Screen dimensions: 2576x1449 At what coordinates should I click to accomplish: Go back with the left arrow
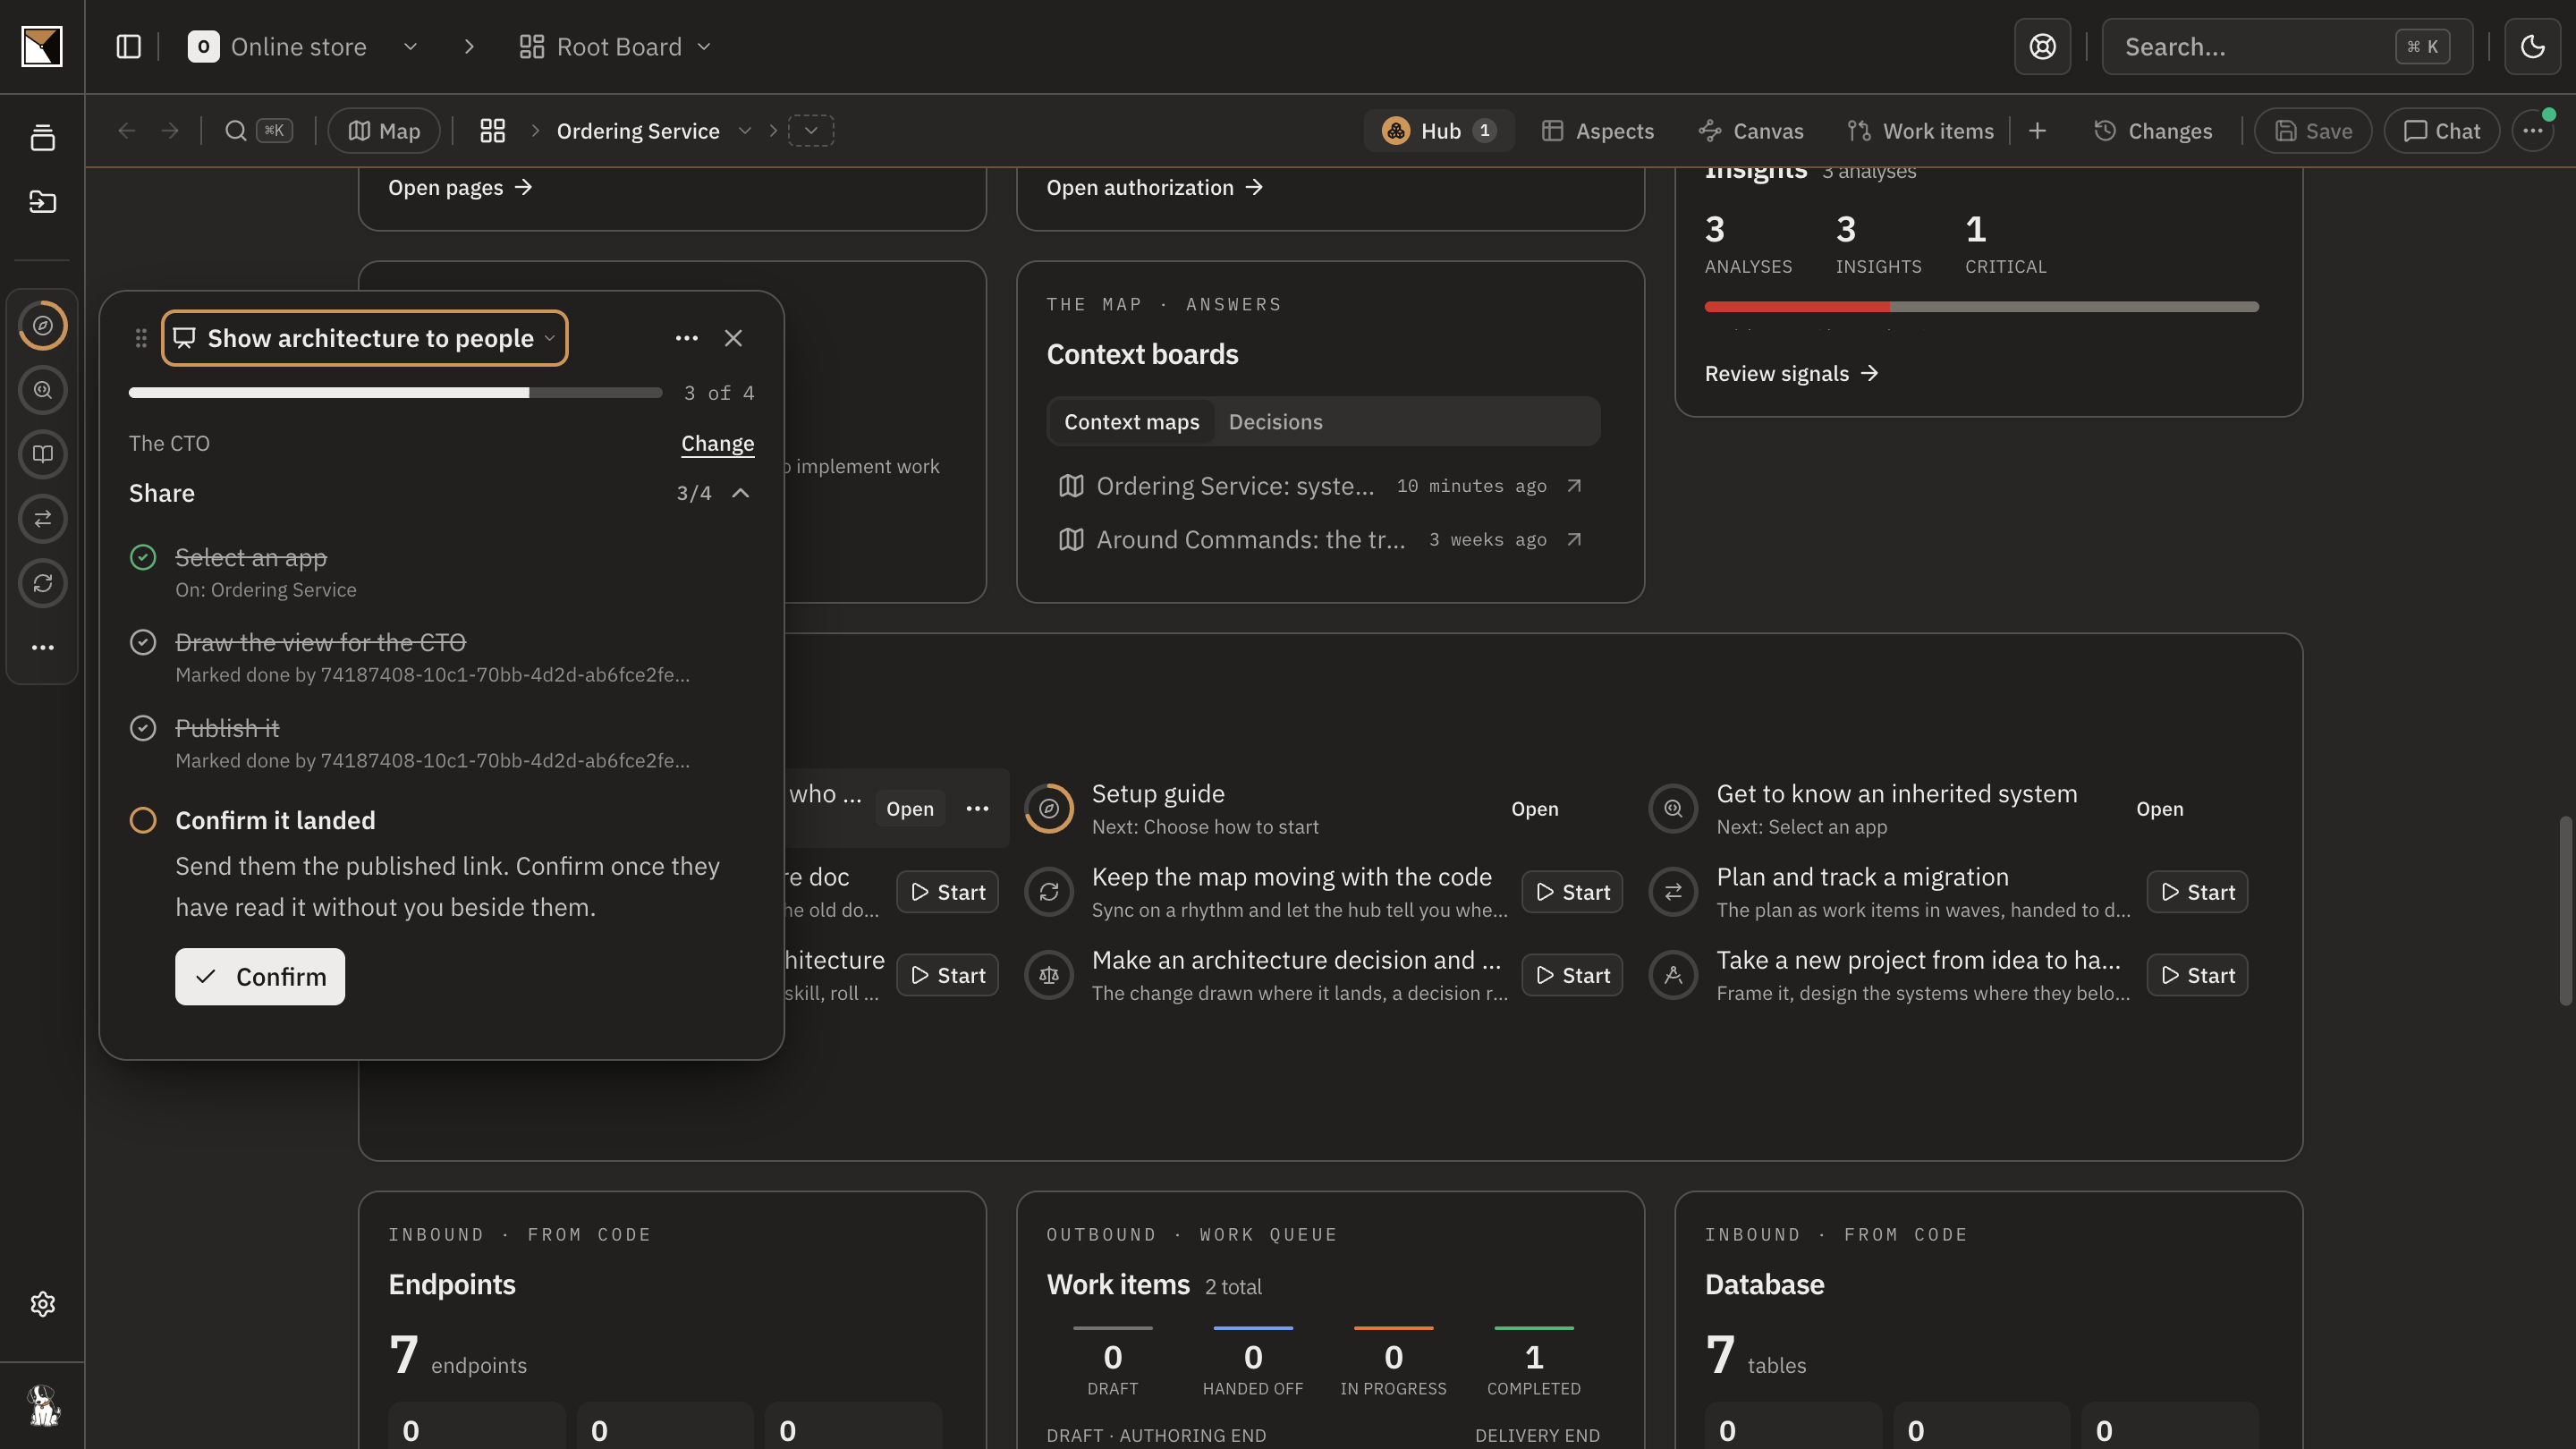pos(126,131)
